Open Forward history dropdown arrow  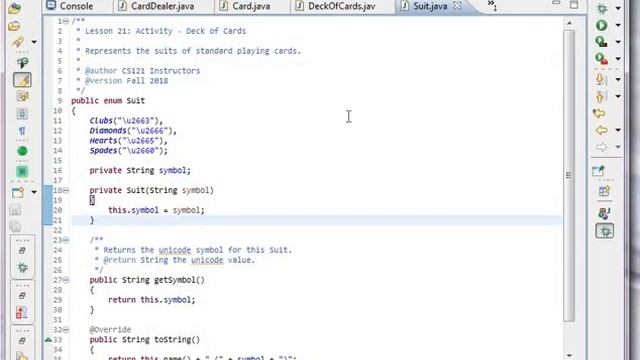pos(618,147)
